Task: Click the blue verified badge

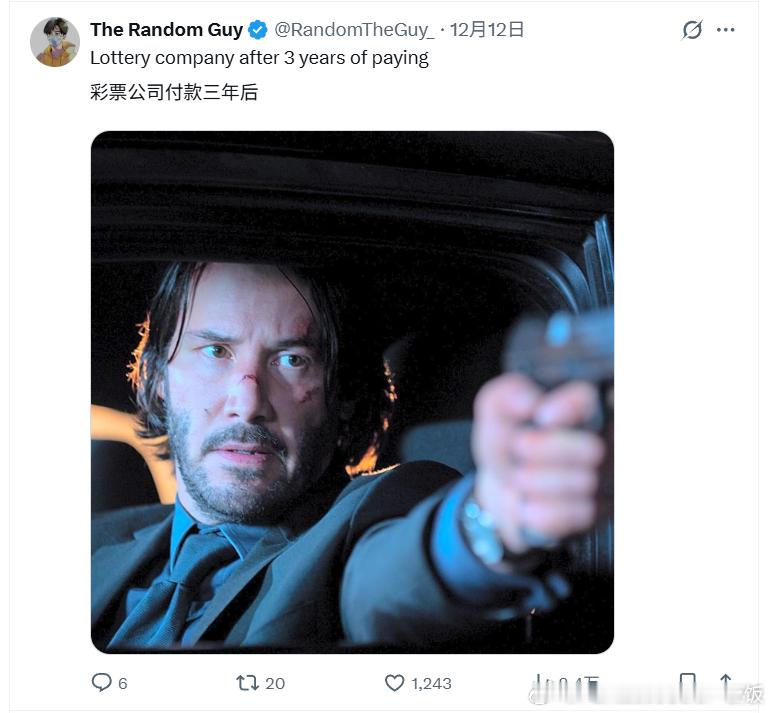Action: tap(257, 30)
